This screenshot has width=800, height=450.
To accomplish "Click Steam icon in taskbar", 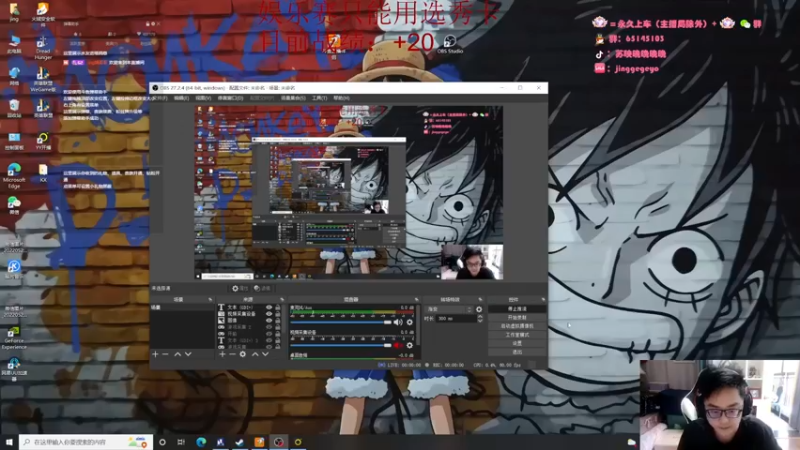I will pos(240,442).
